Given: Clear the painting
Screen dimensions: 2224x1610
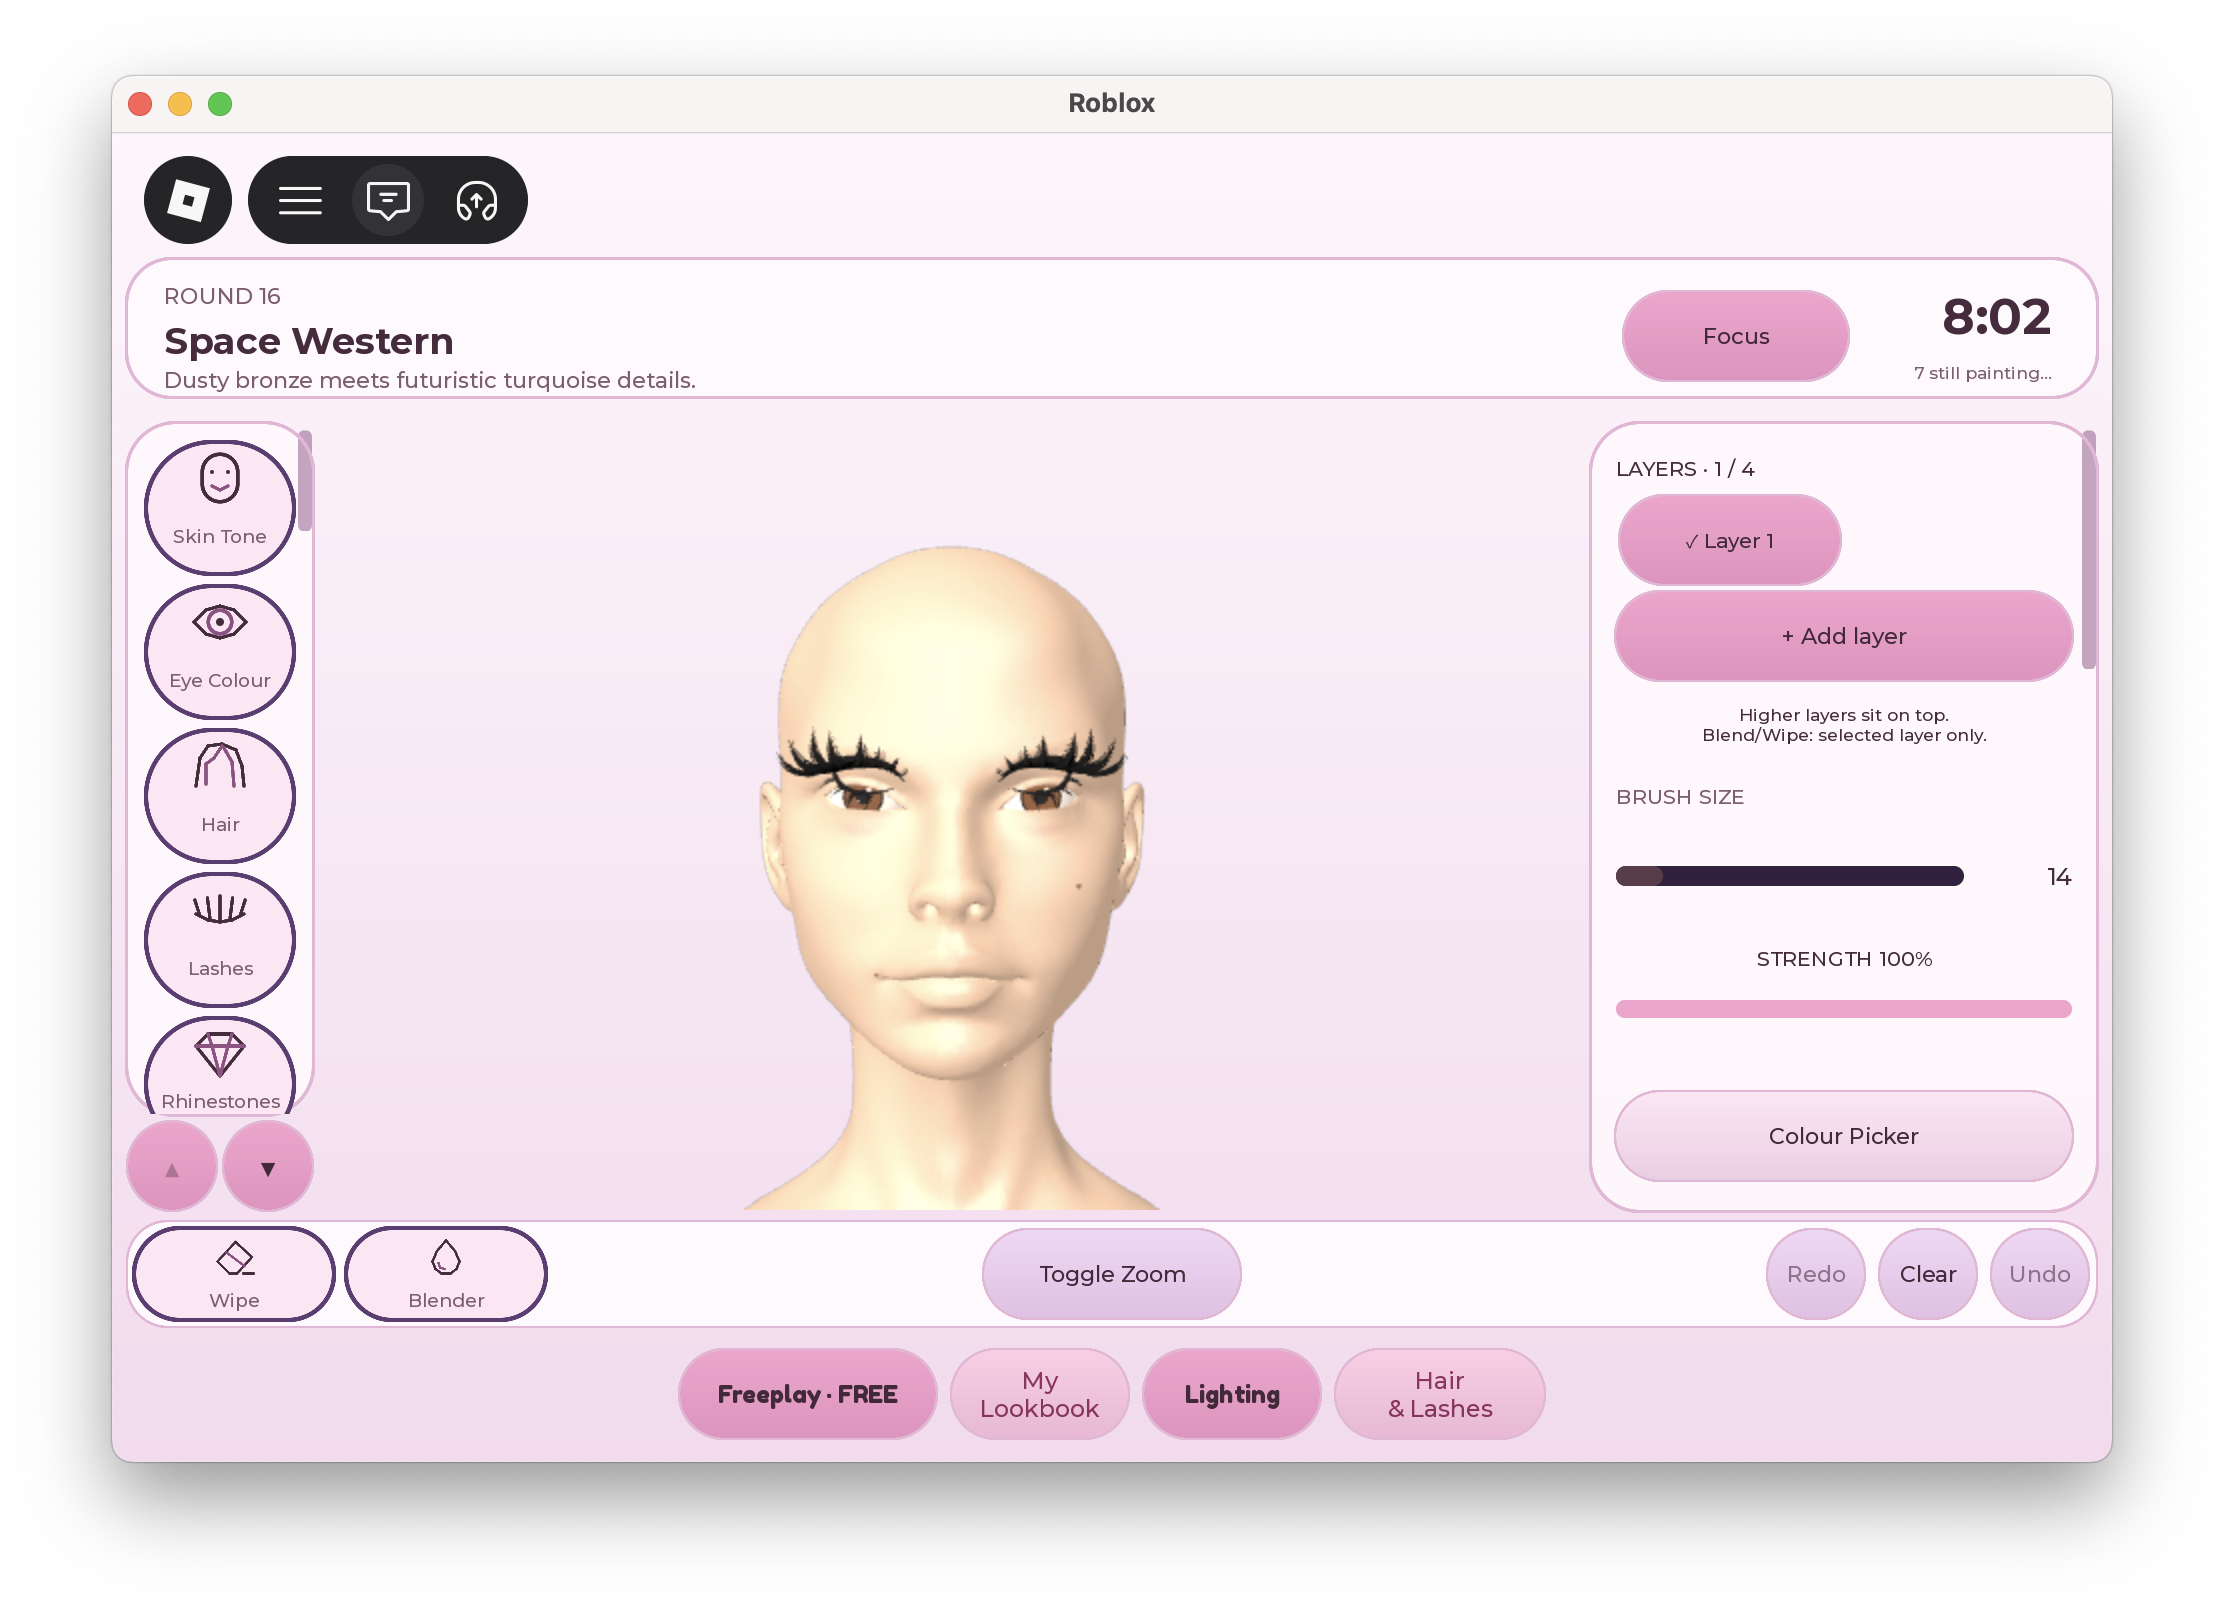Looking at the screenshot, I should coord(1928,1274).
